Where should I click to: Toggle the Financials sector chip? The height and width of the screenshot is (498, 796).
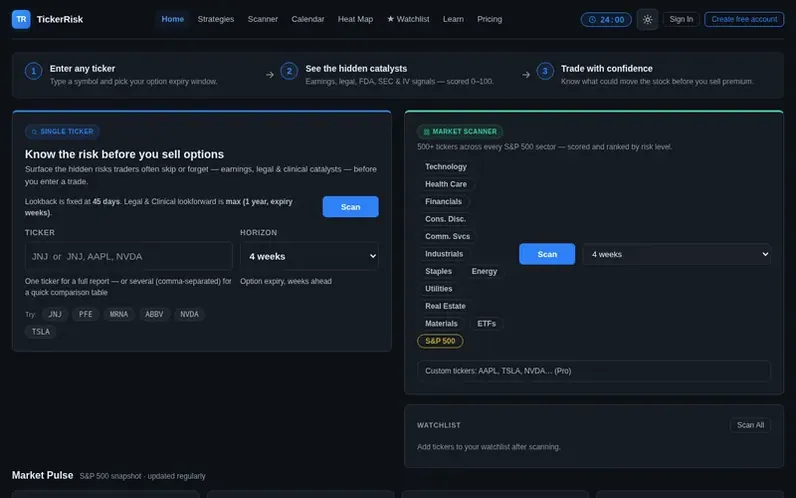(443, 202)
